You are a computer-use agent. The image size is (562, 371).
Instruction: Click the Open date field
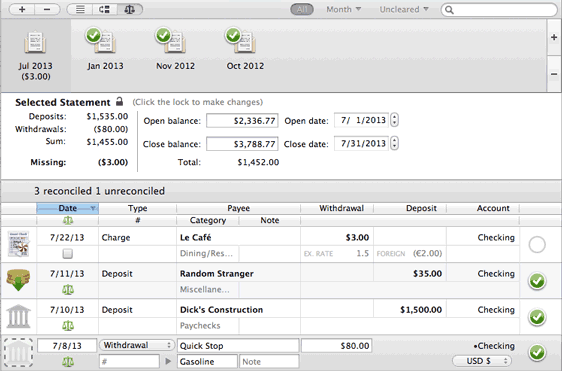click(361, 120)
